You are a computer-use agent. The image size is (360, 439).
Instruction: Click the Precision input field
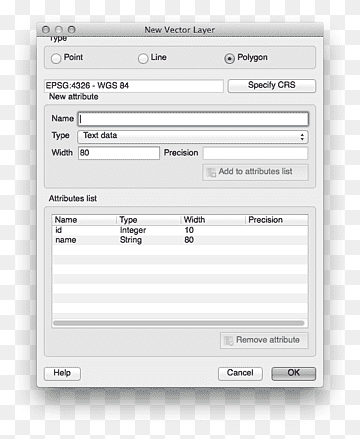point(255,153)
